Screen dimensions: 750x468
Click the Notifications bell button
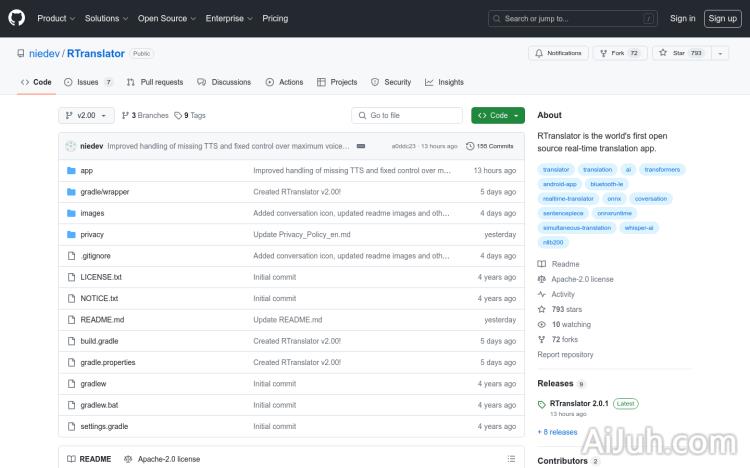click(x=559, y=53)
